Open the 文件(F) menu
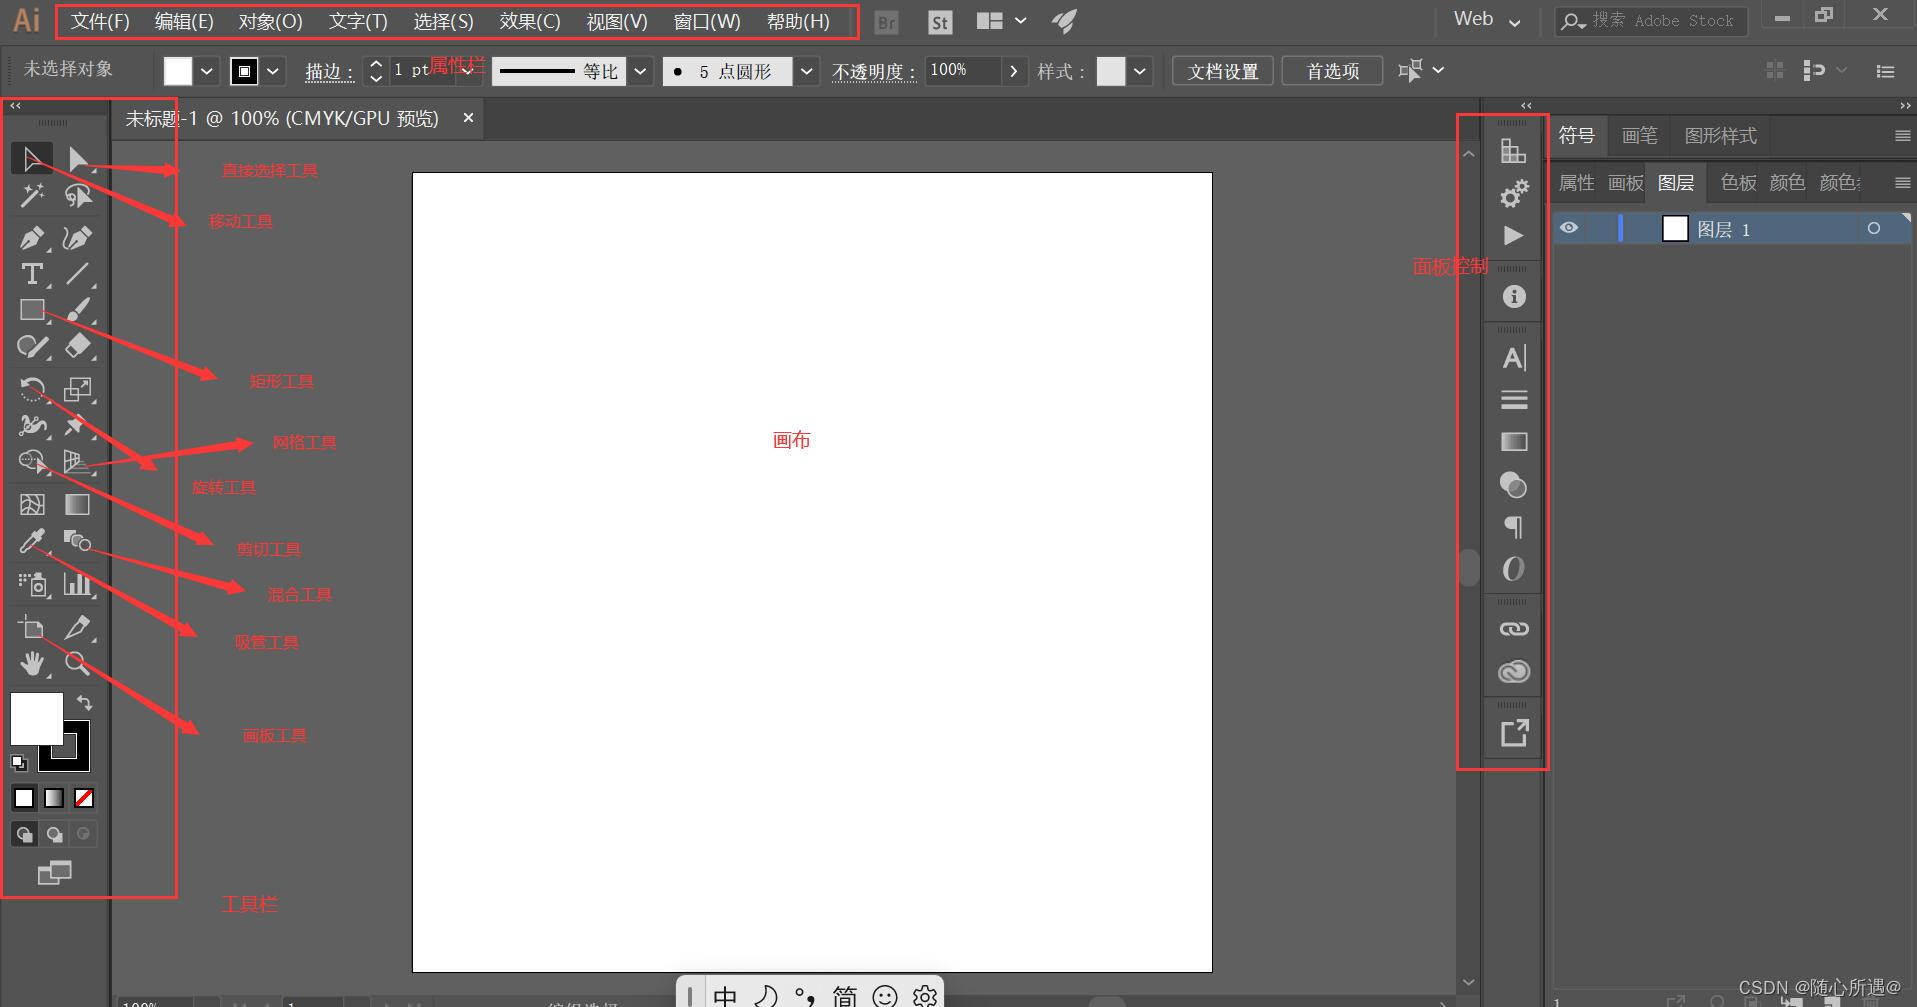Screen dimensions: 1917x1007 [100, 22]
